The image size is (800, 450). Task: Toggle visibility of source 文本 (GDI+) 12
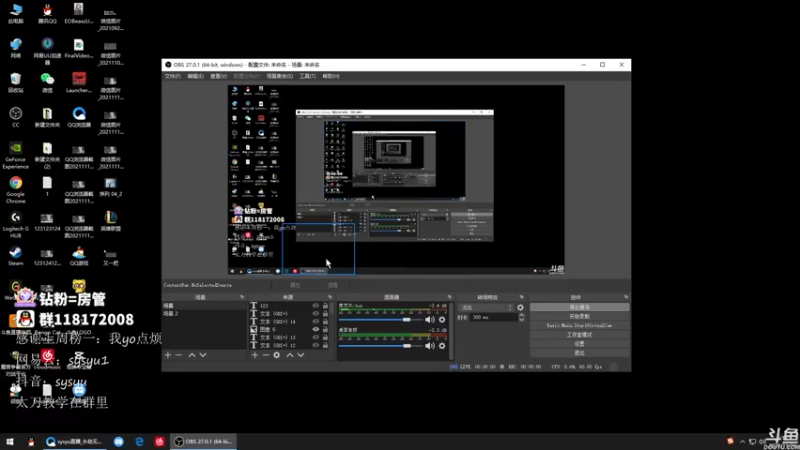316,345
